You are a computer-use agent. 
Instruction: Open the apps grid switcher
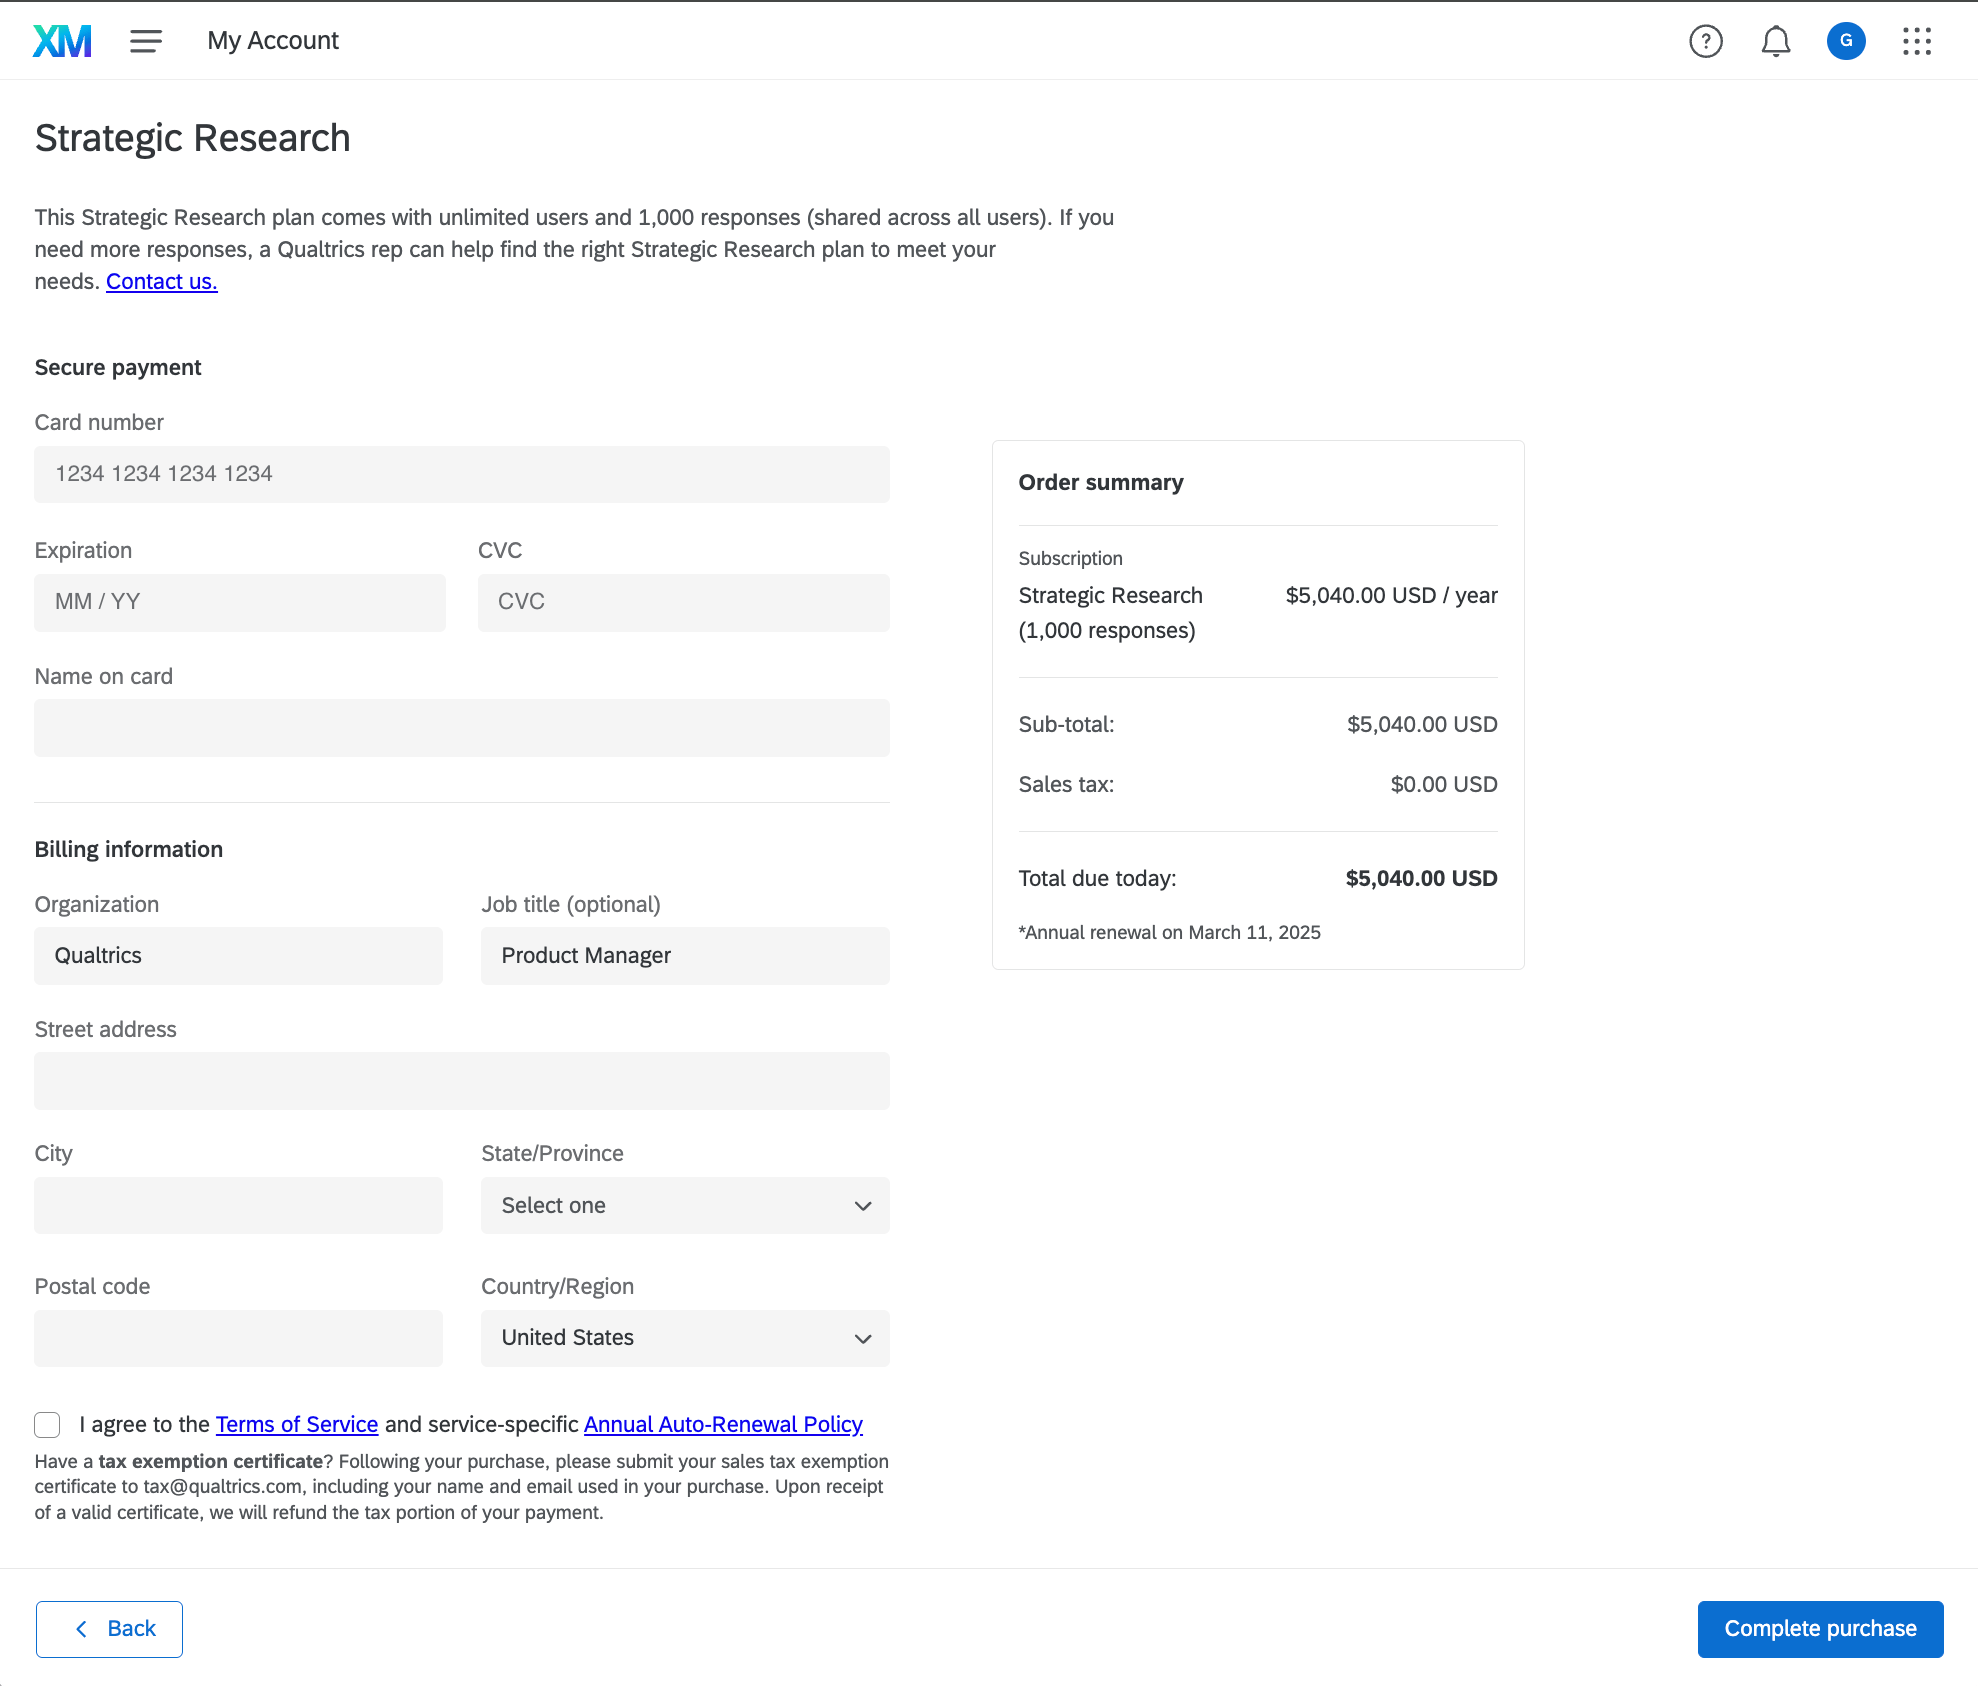pyautogui.click(x=1917, y=41)
